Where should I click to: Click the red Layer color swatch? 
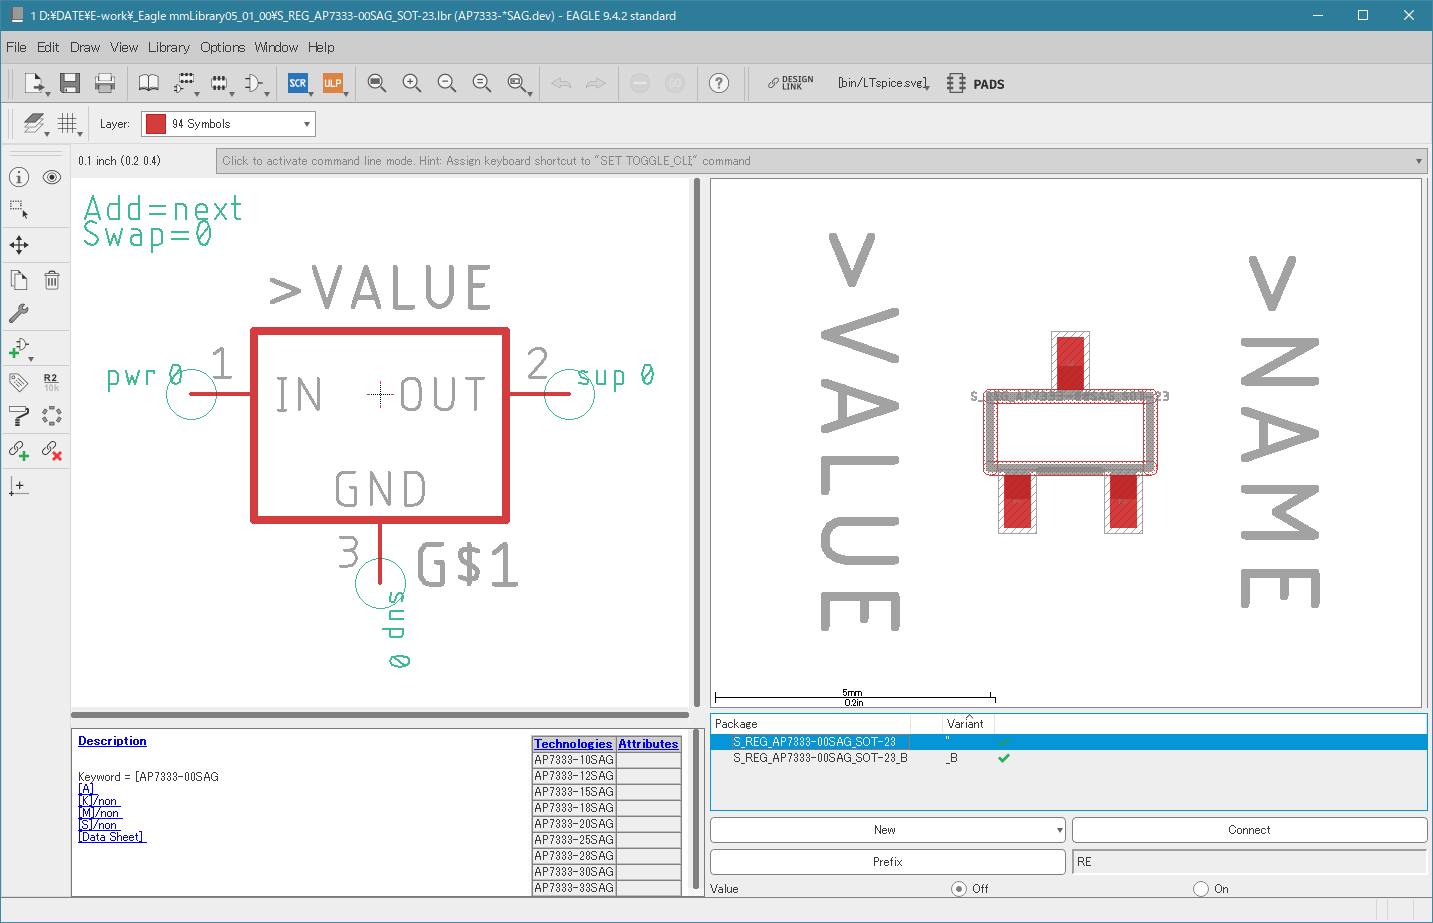[156, 124]
